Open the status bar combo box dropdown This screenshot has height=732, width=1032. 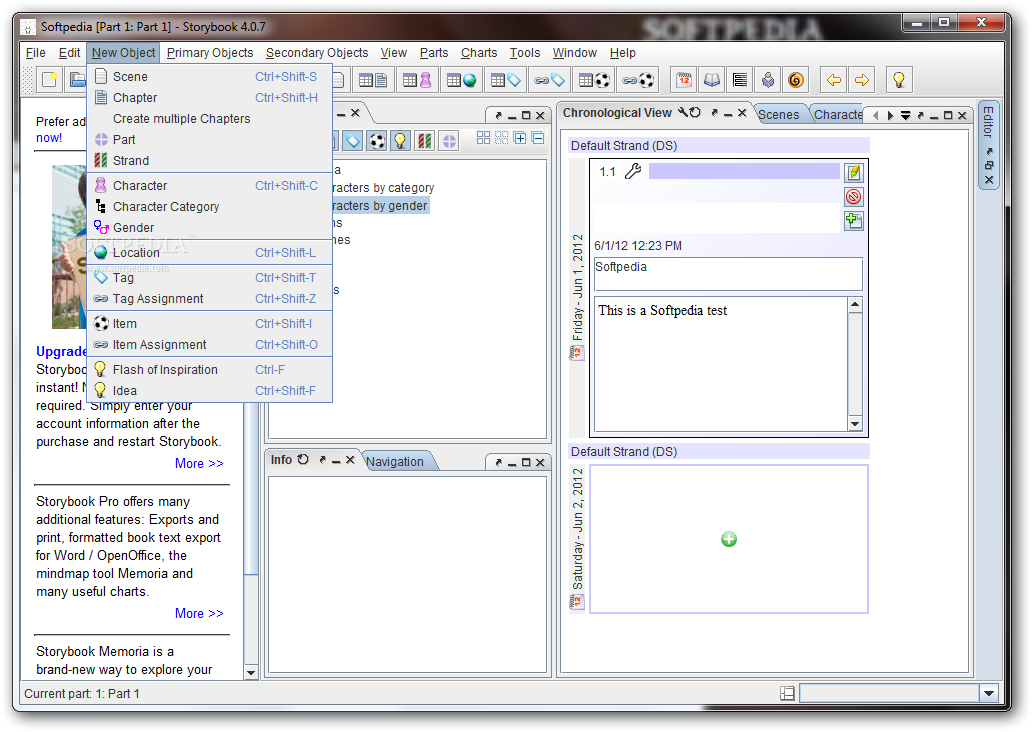(x=989, y=693)
